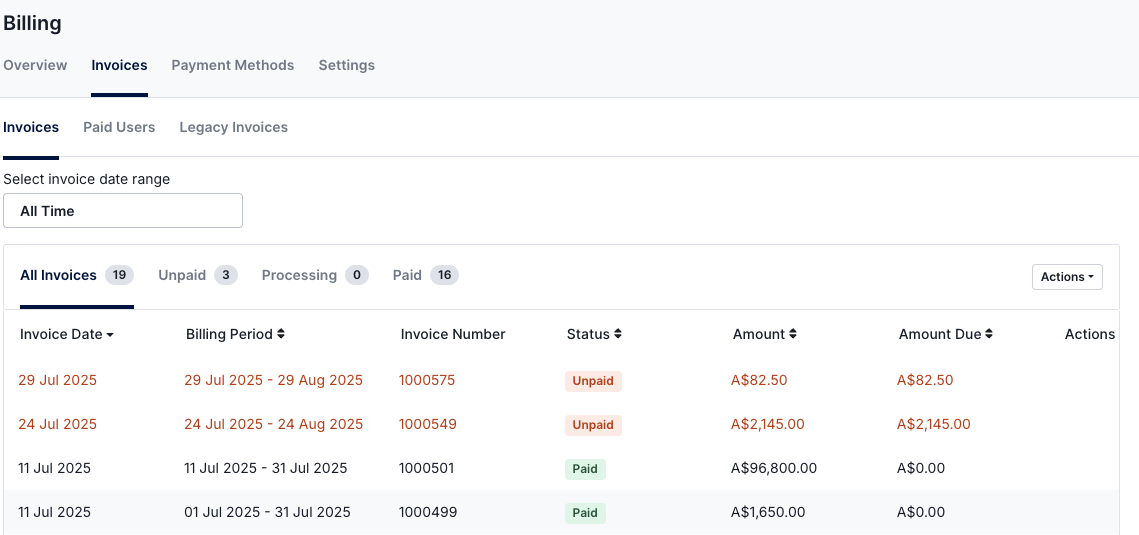Image resolution: width=1139 pixels, height=535 pixels.
Task: Click the Actions column header
Action: coord(1090,334)
